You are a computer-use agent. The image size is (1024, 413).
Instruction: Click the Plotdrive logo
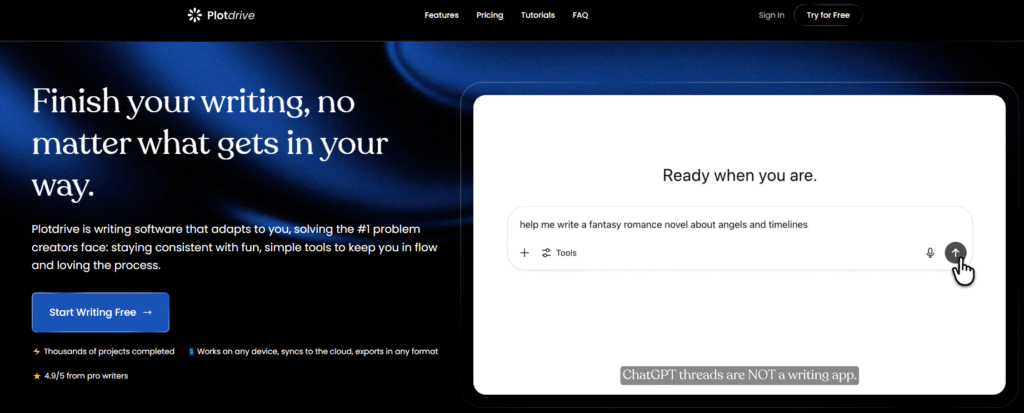coord(221,15)
